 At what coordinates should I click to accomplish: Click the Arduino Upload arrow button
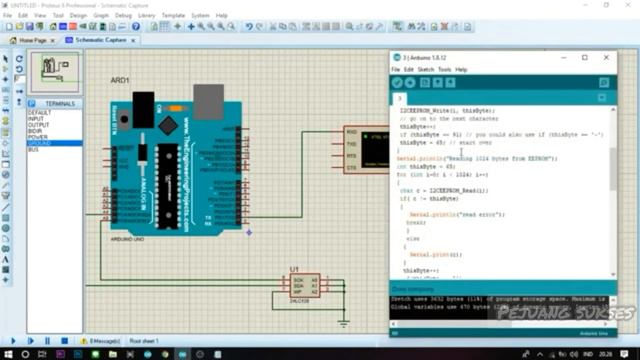[x=410, y=83]
